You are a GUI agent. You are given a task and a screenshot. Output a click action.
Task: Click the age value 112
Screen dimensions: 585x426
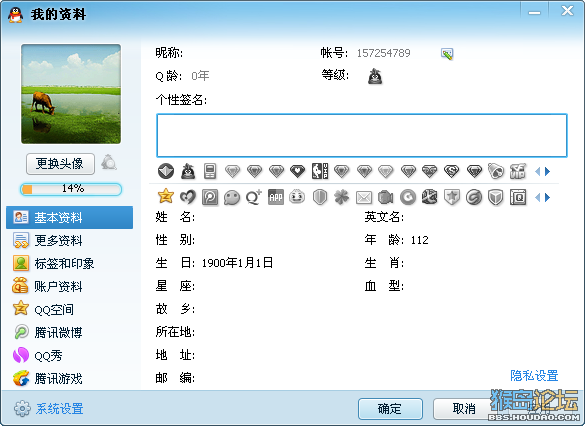[420, 240]
